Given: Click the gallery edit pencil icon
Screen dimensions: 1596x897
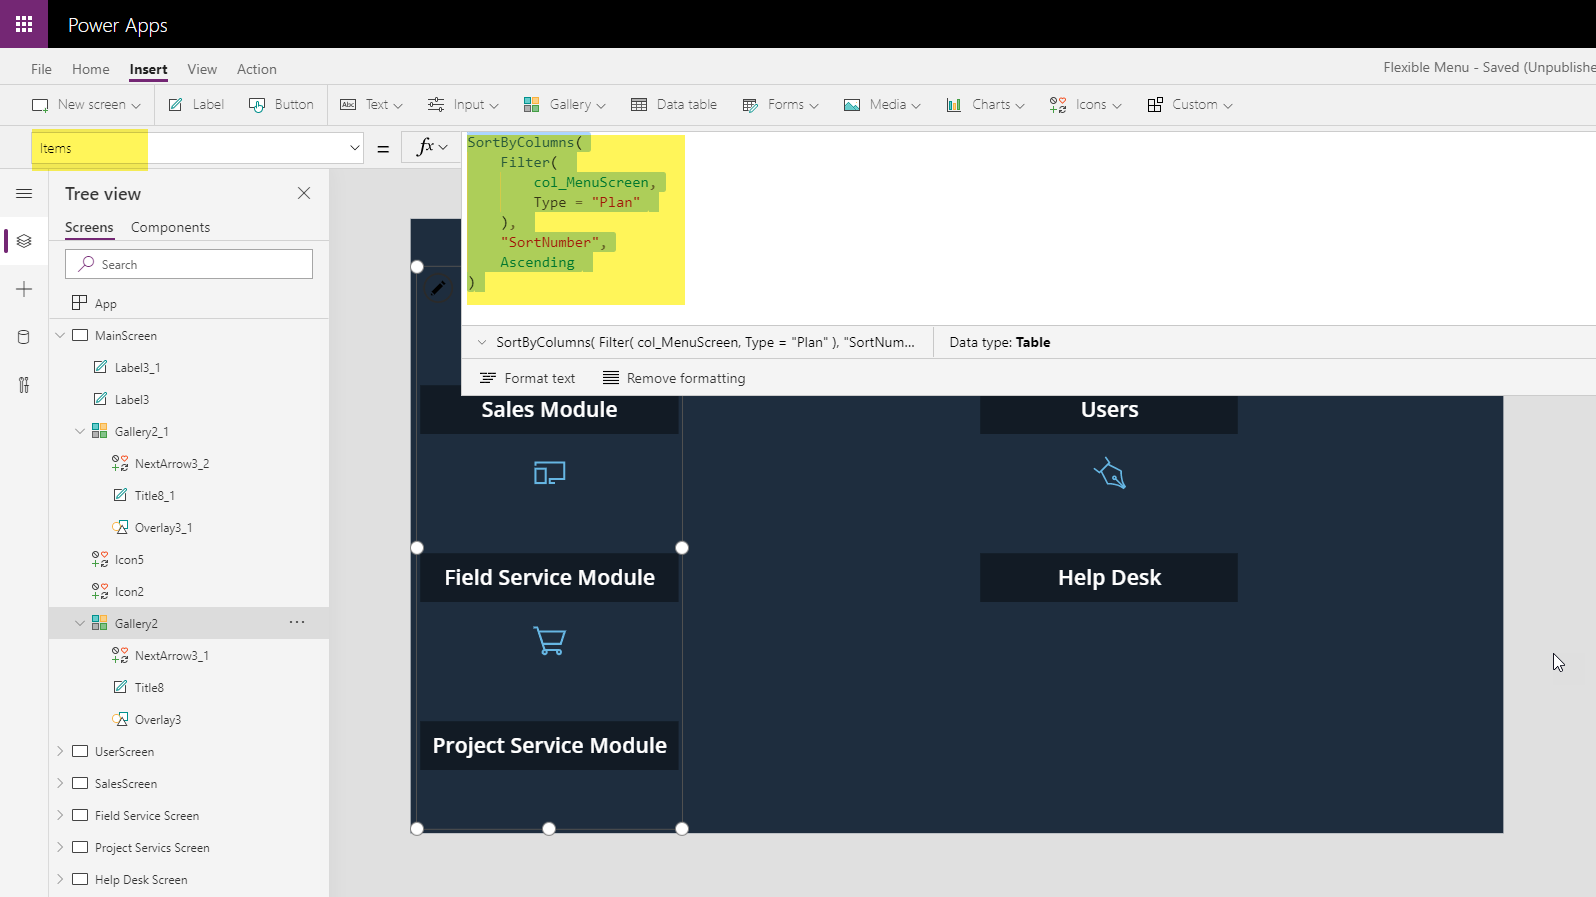Looking at the screenshot, I should pyautogui.click(x=438, y=288).
